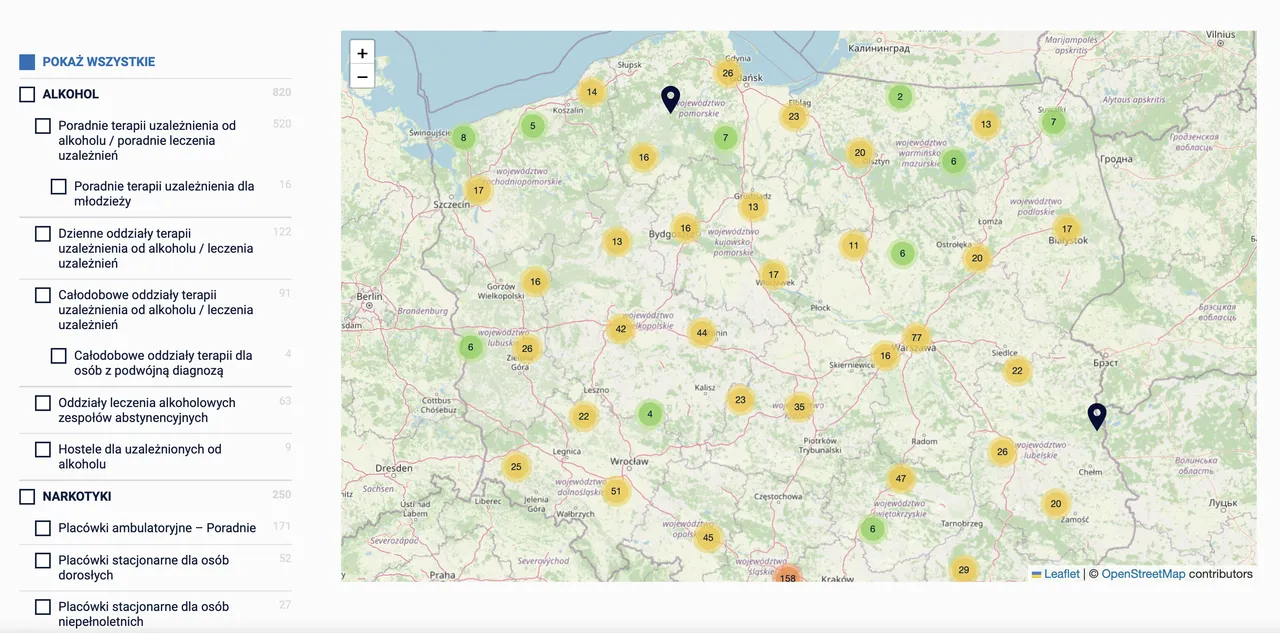Zoom out on the map
The width and height of the screenshot is (1280, 633).
tap(362, 77)
